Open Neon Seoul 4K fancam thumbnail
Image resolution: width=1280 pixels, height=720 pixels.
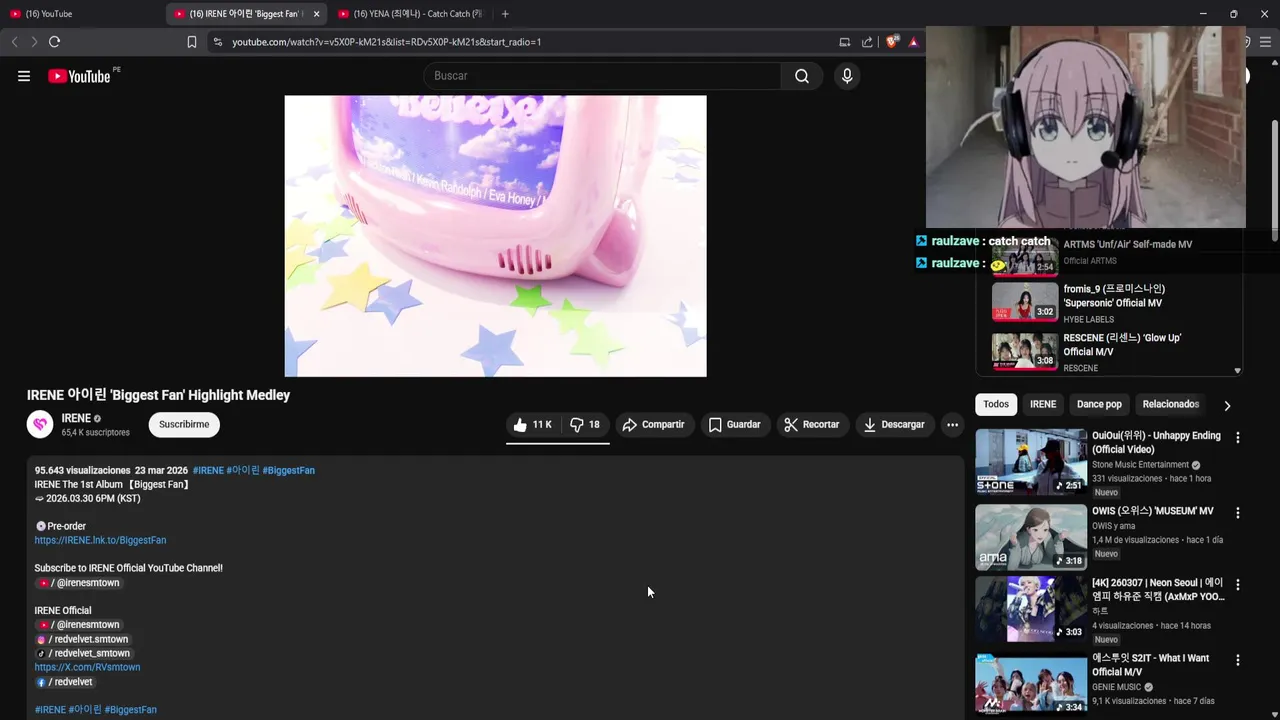click(1031, 609)
